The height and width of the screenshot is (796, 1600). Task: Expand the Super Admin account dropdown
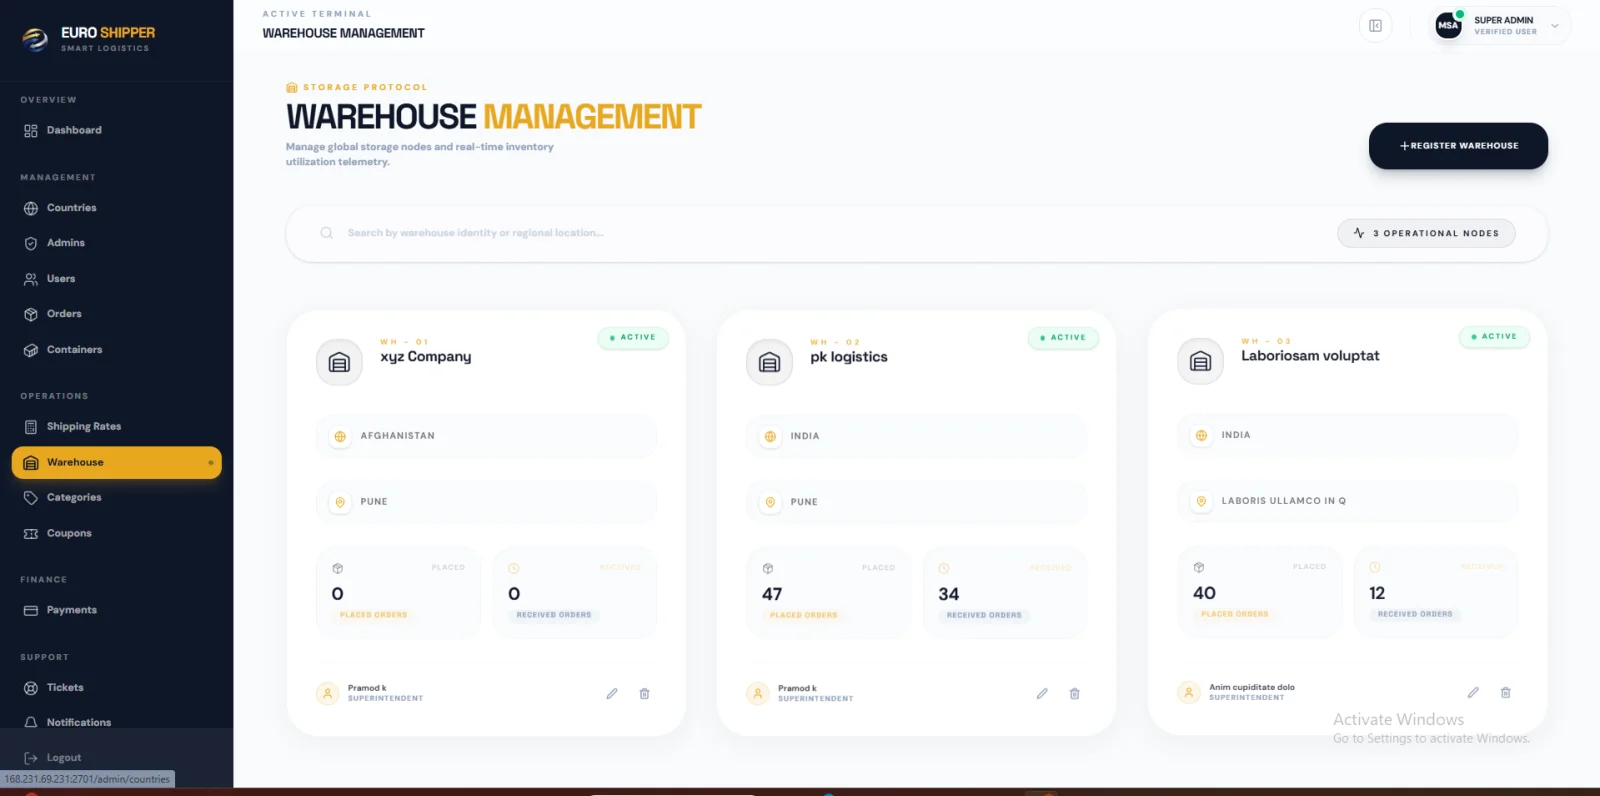coord(1555,26)
